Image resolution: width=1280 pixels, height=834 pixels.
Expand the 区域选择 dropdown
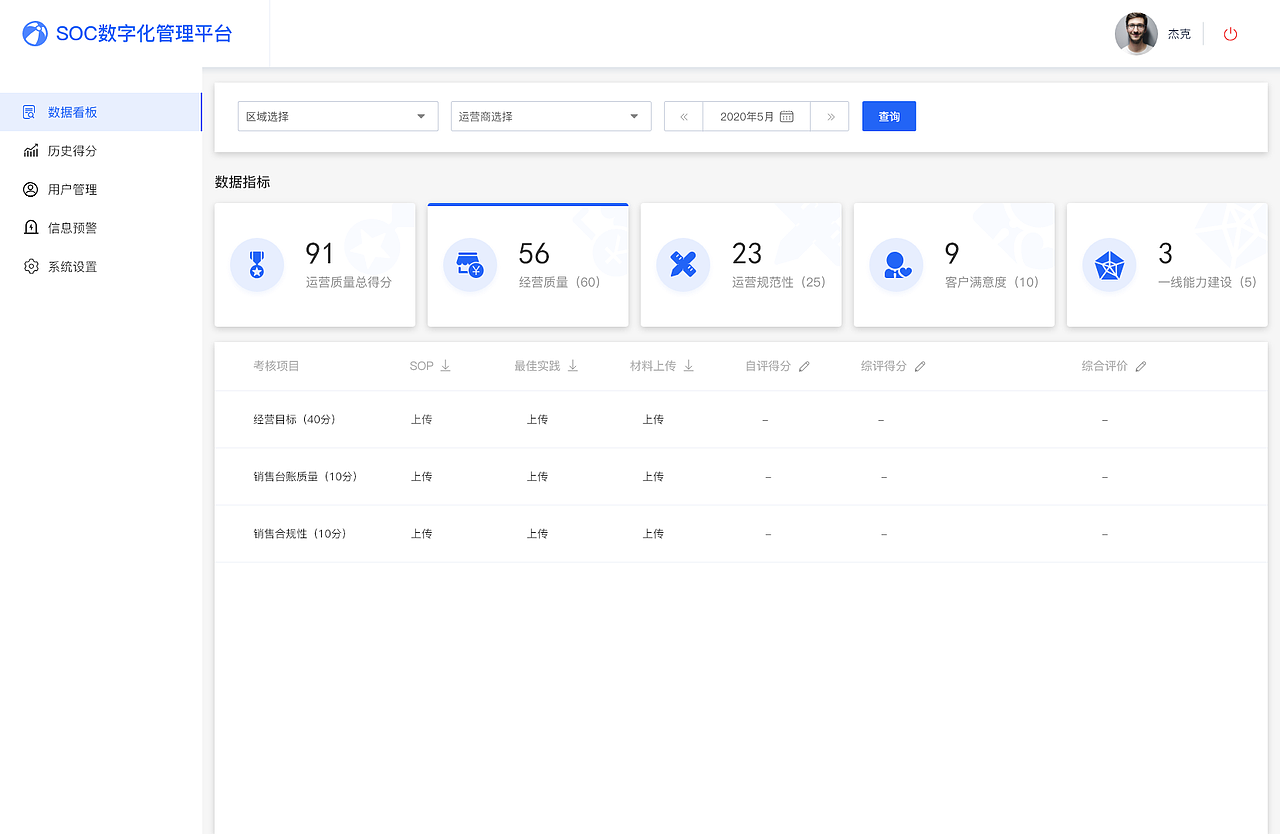[x=338, y=116]
